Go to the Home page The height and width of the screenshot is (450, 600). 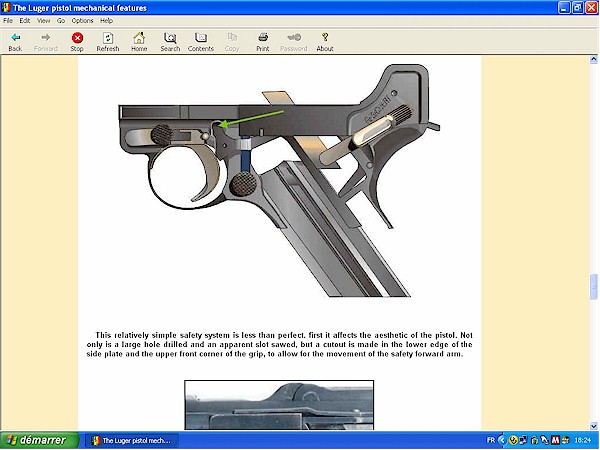pos(139,42)
